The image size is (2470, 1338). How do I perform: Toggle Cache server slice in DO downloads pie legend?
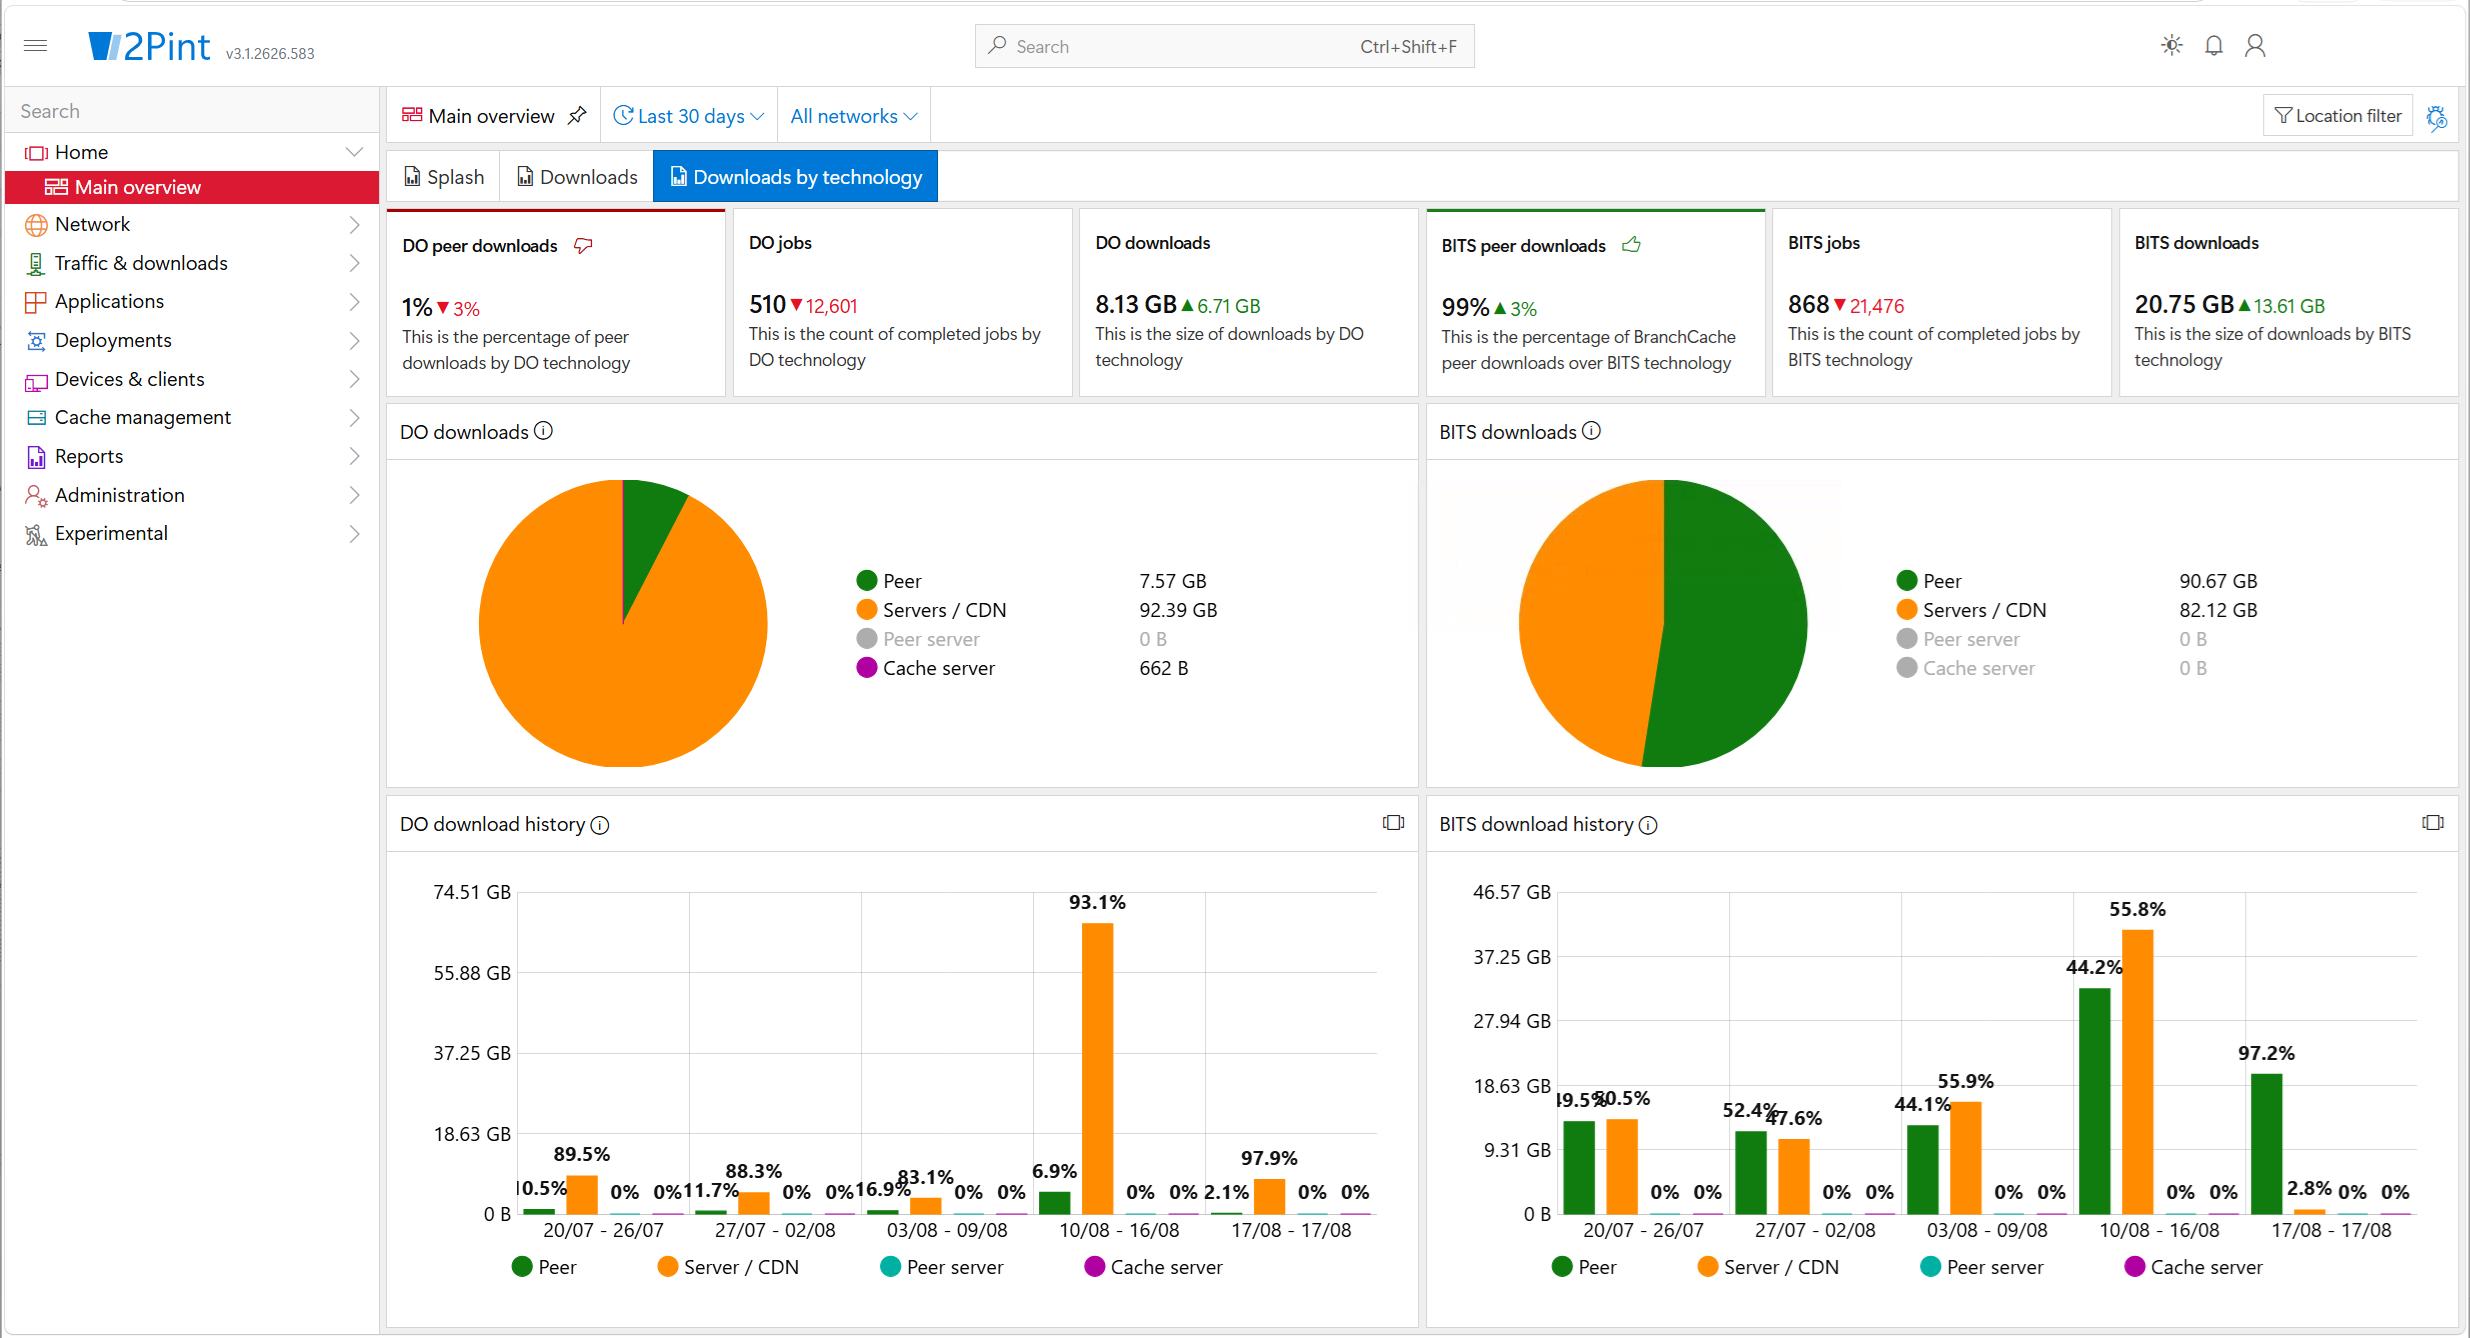tap(926, 668)
